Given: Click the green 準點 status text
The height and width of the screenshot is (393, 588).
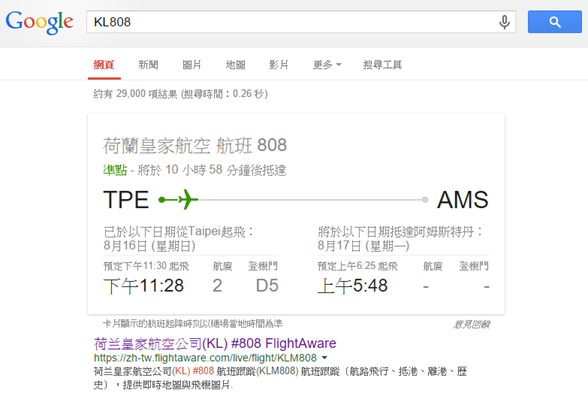Looking at the screenshot, I should pos(115,170).
